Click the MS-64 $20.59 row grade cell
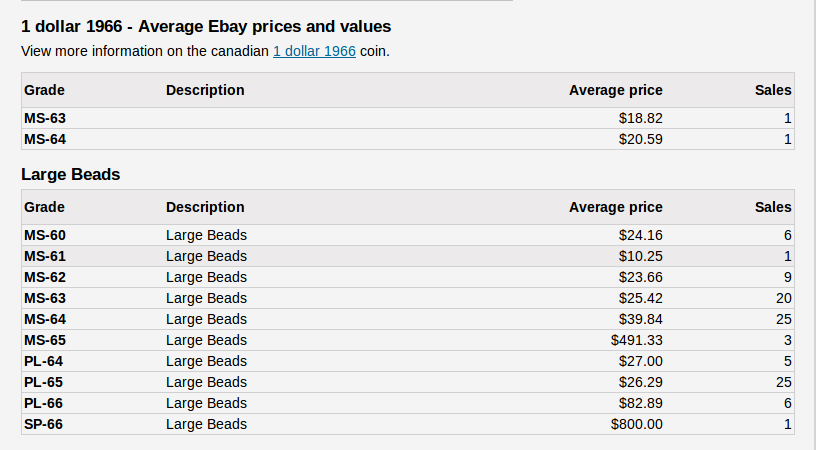 pyautogui.click(x=45, y=139)
